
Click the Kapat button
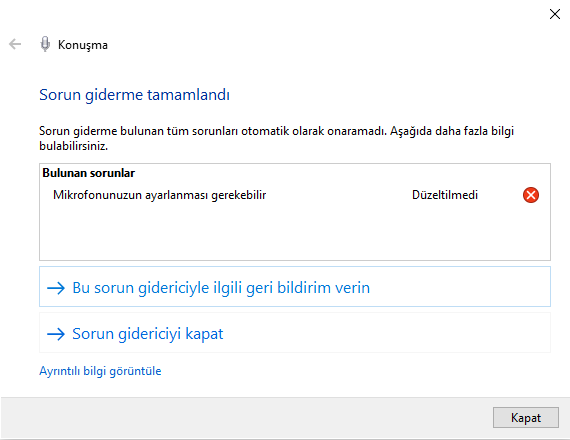(526, 417)
